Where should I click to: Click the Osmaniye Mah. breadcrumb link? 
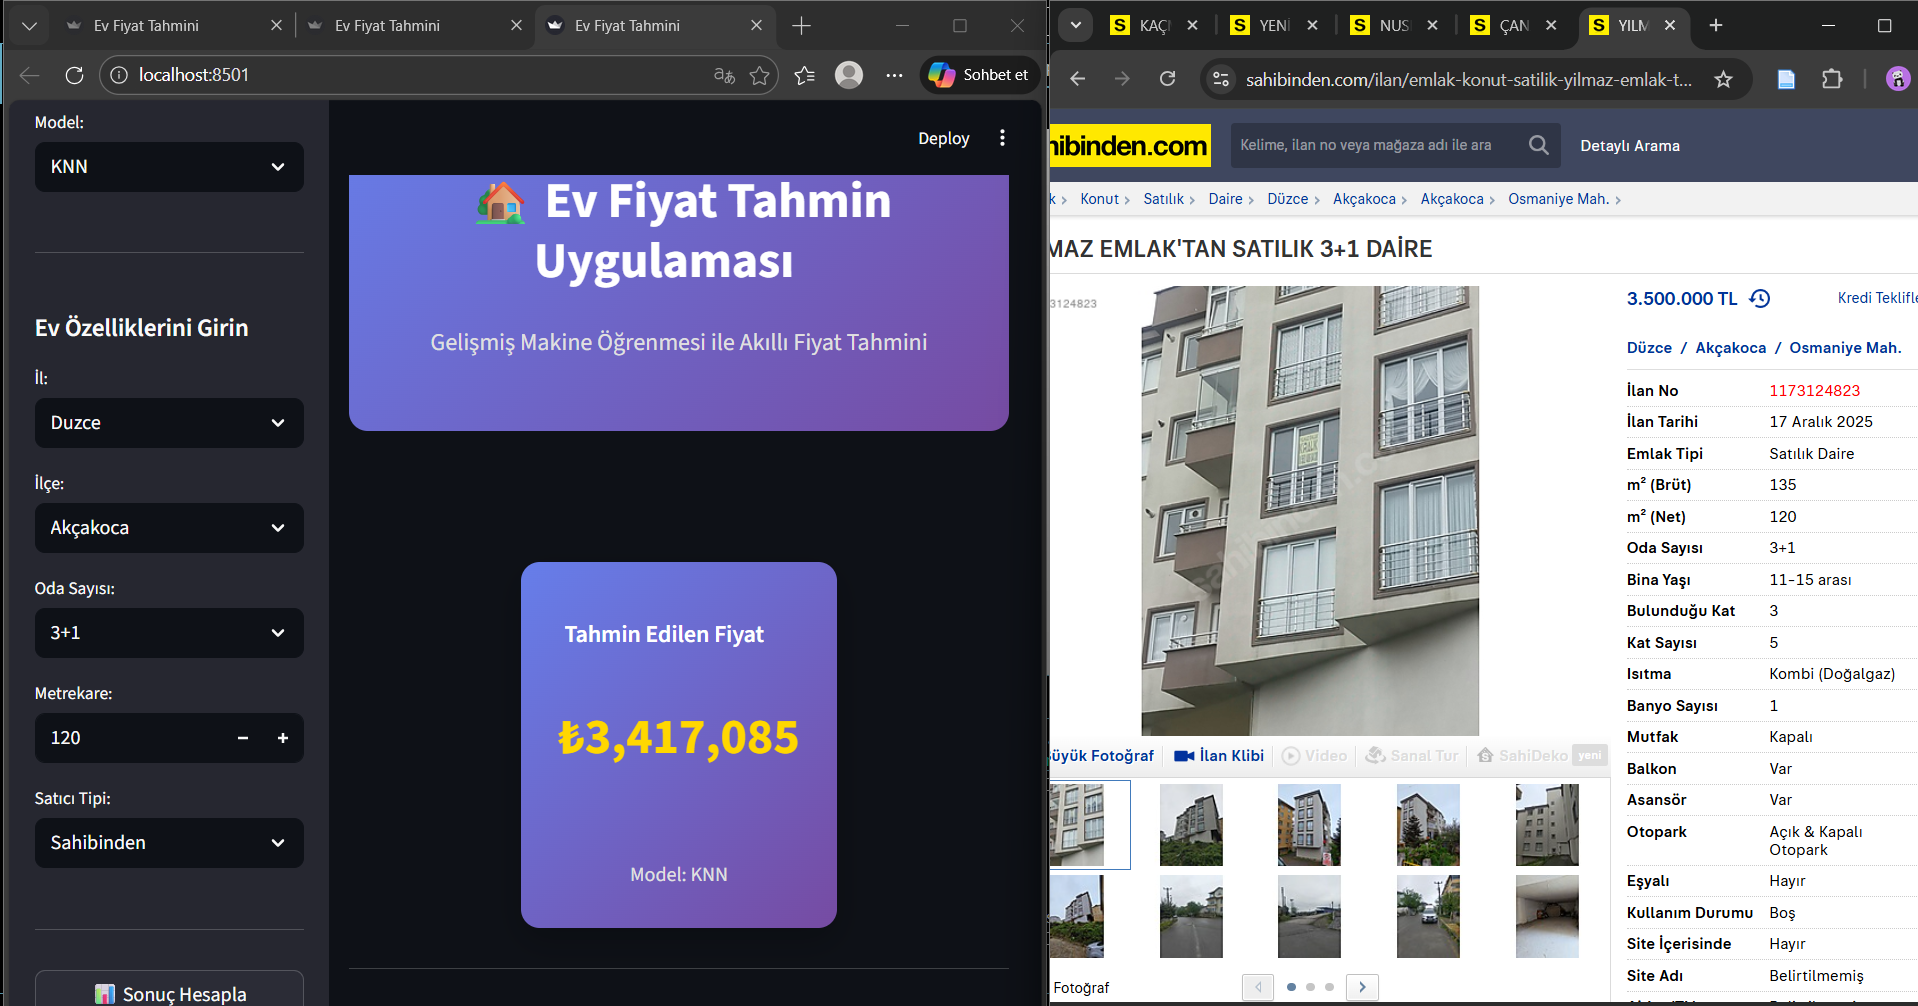click(1558, 199)
